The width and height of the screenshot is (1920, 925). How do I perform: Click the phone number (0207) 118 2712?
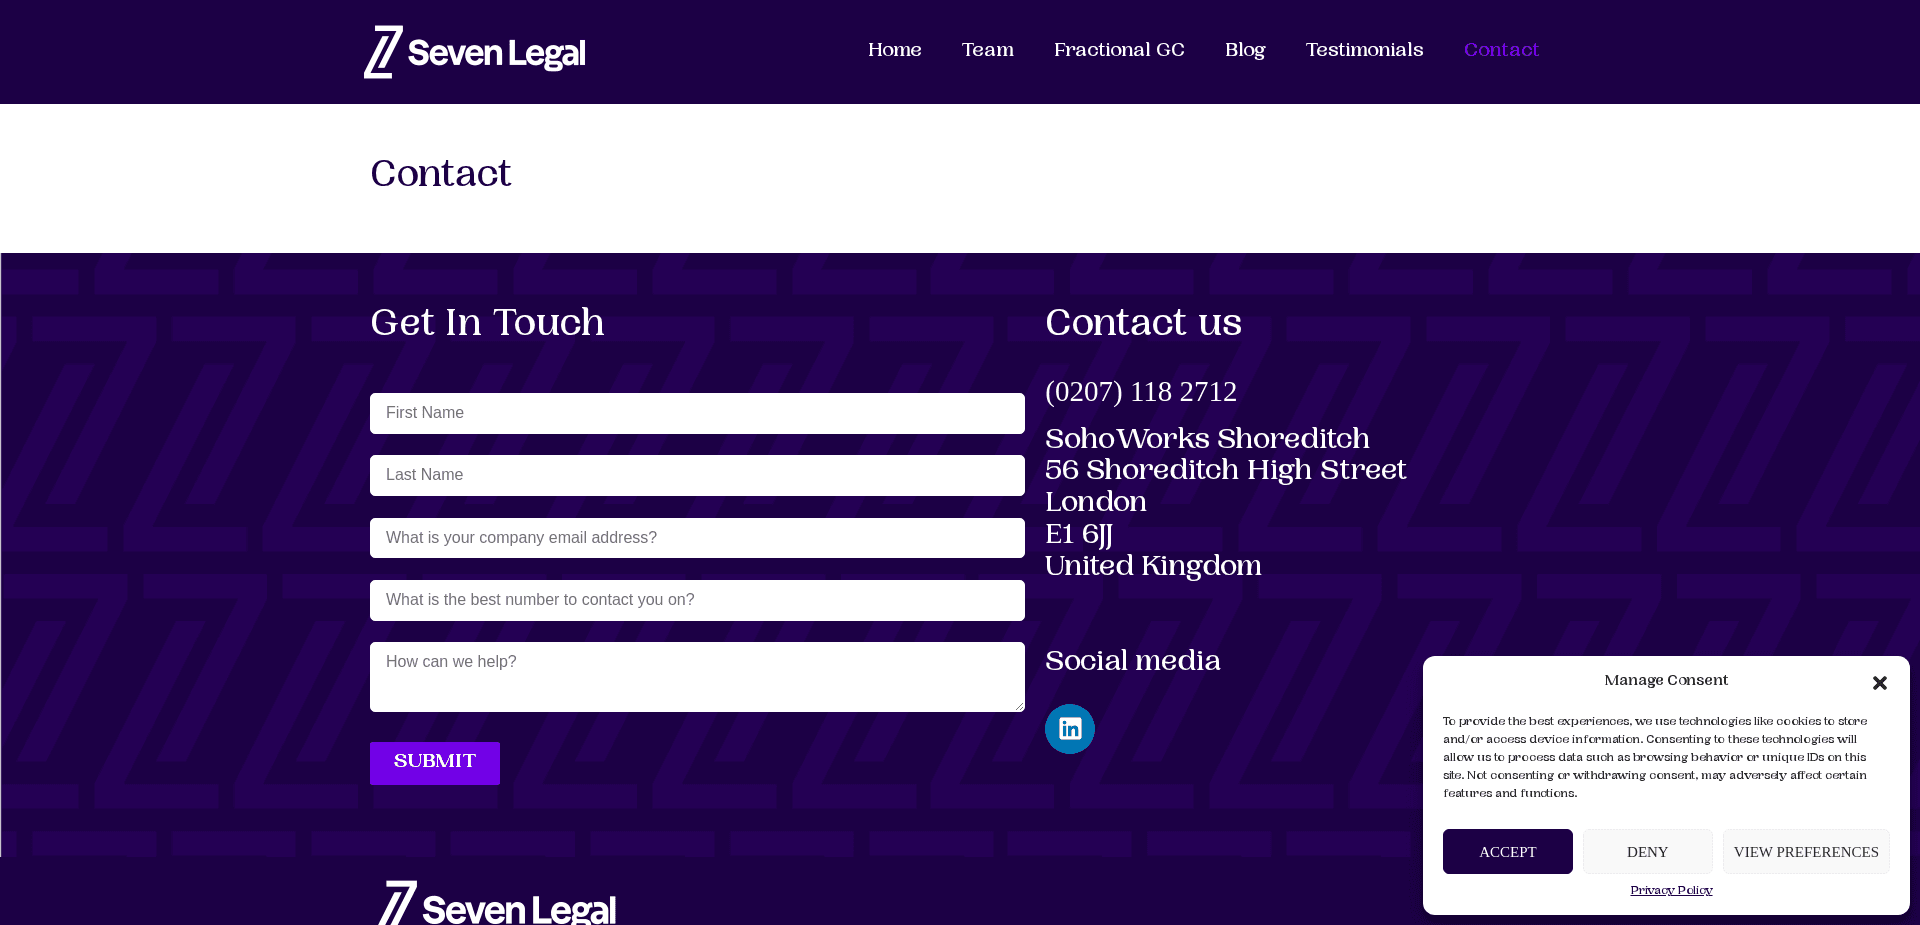pyautogui.click(x=1141, y=392)
